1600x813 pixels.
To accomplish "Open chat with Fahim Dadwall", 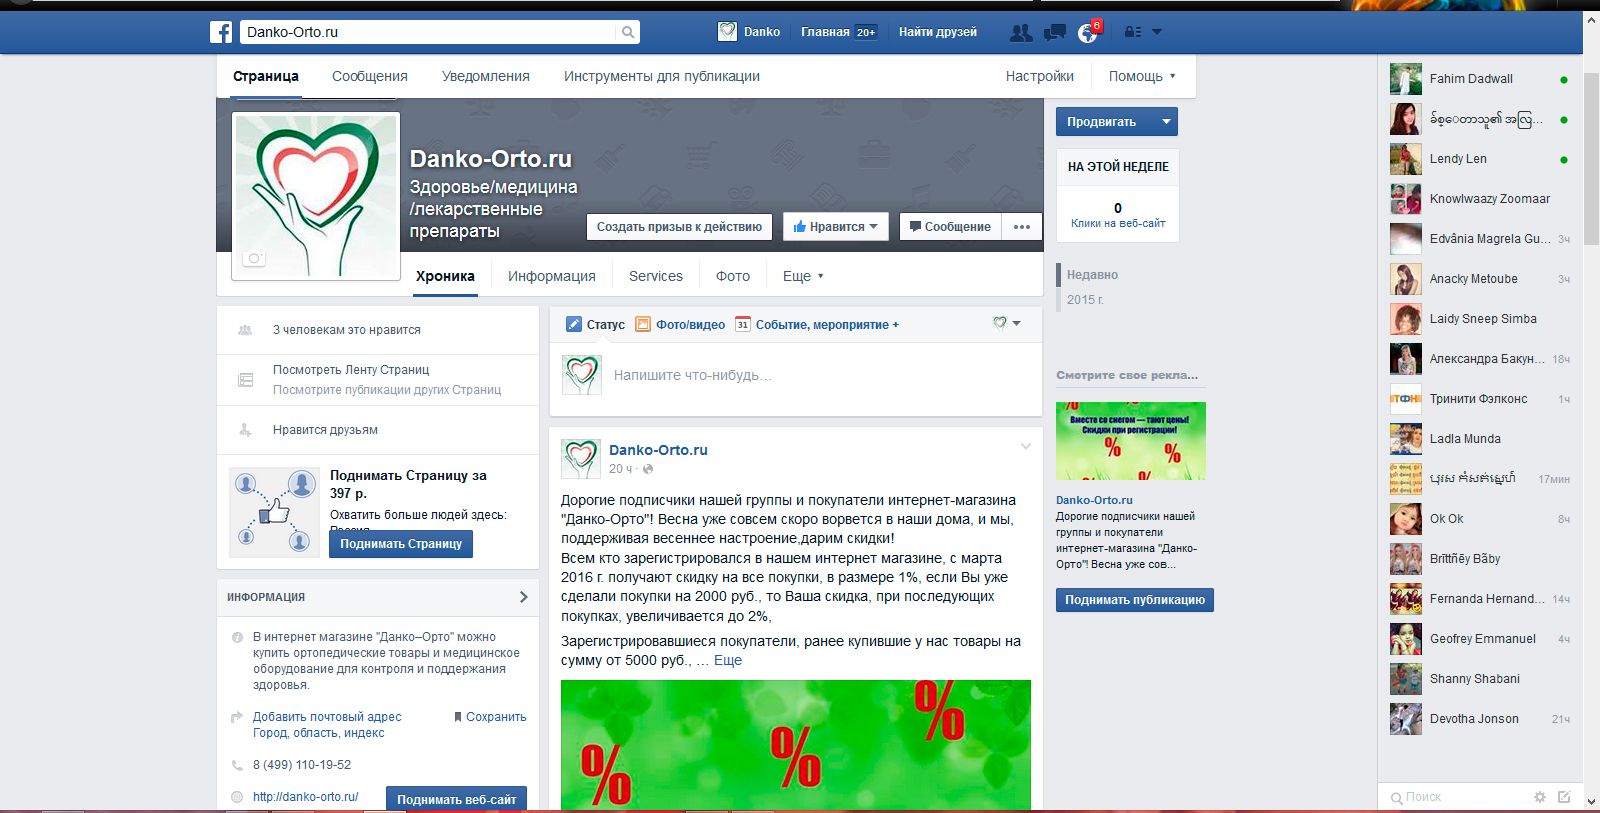I will [x=1480, y=79].
